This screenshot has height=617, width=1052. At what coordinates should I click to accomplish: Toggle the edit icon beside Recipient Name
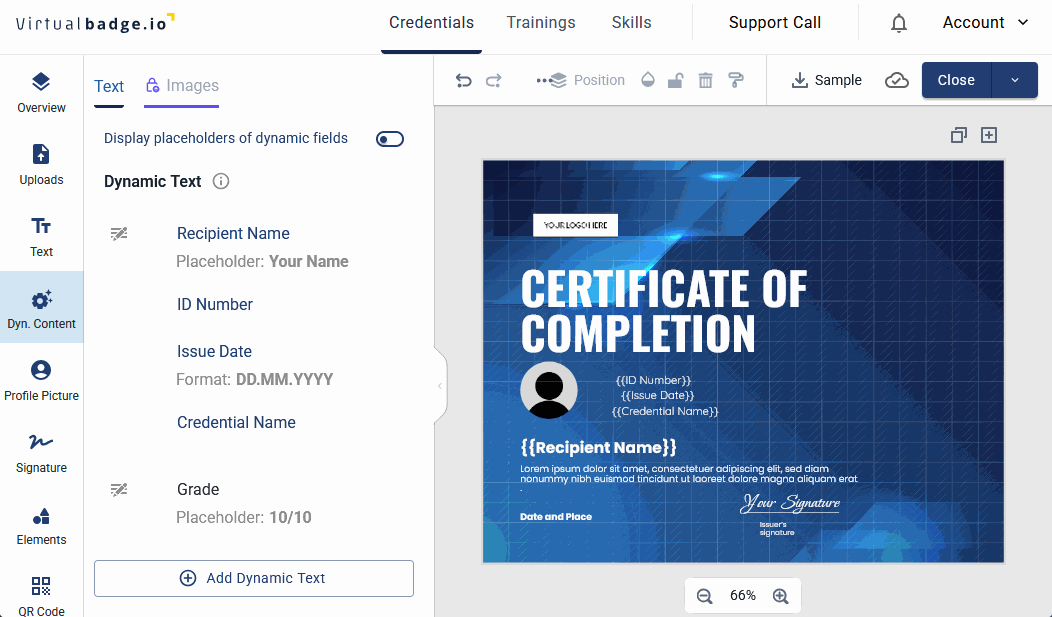(119, 234)
